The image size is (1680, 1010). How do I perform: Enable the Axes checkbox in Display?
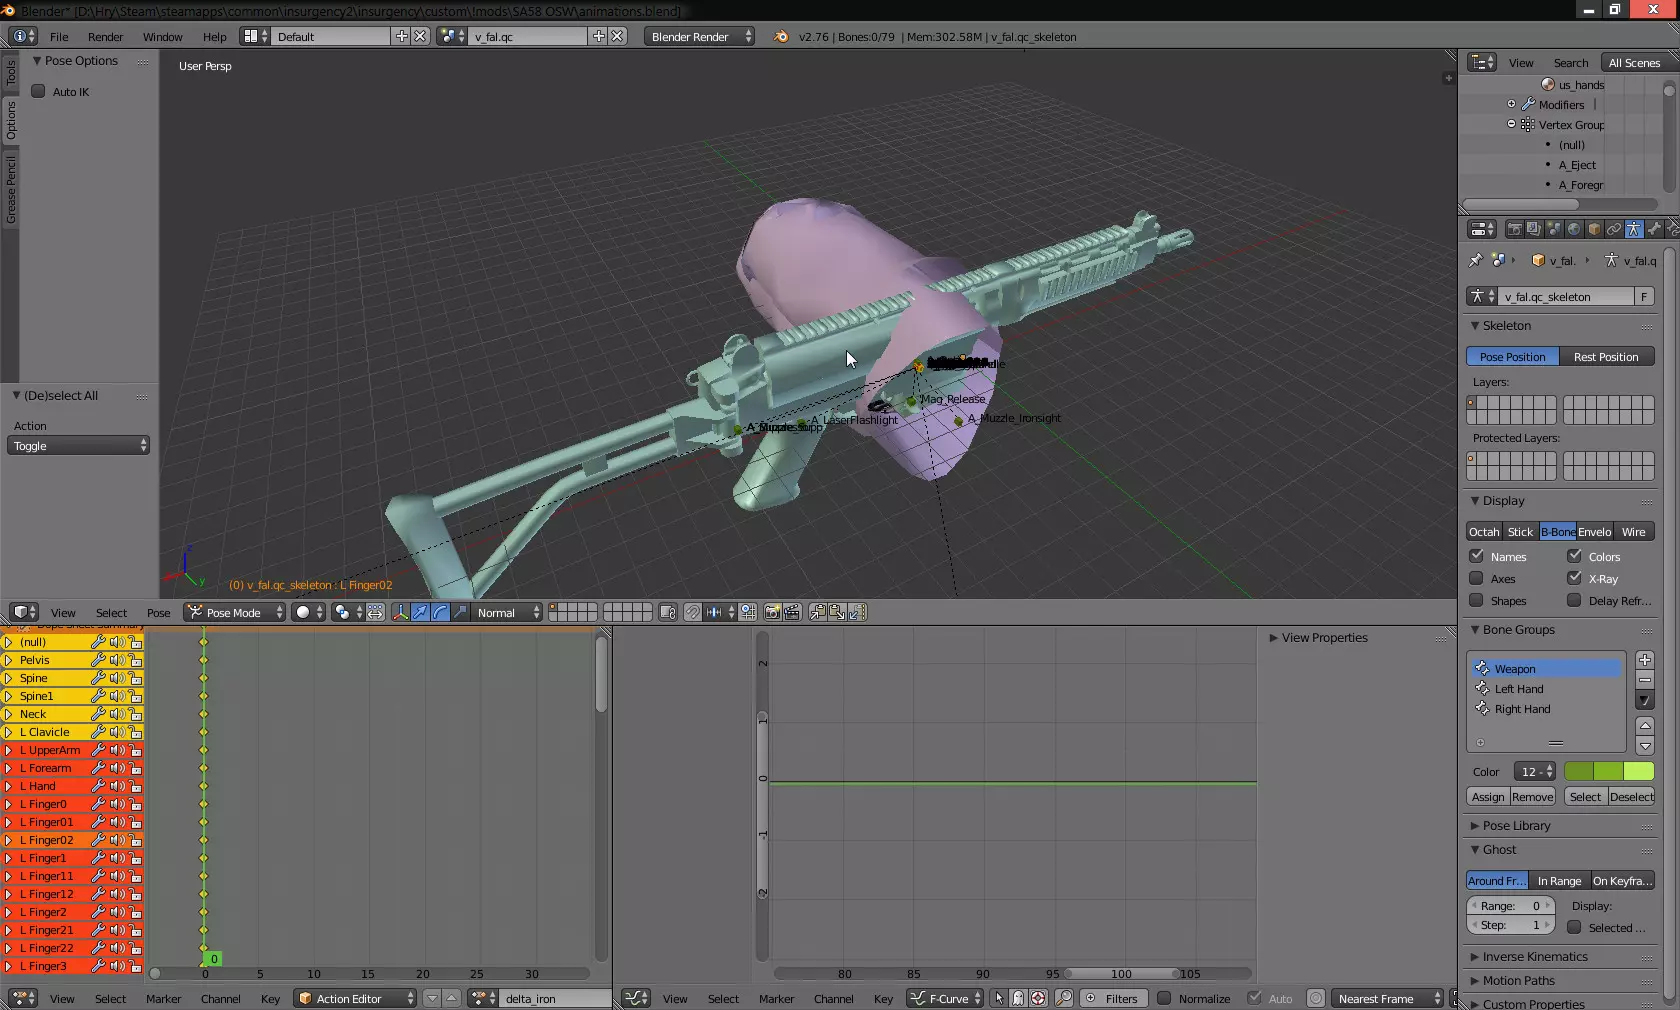pyautogui.click(x=1476, y=578)
